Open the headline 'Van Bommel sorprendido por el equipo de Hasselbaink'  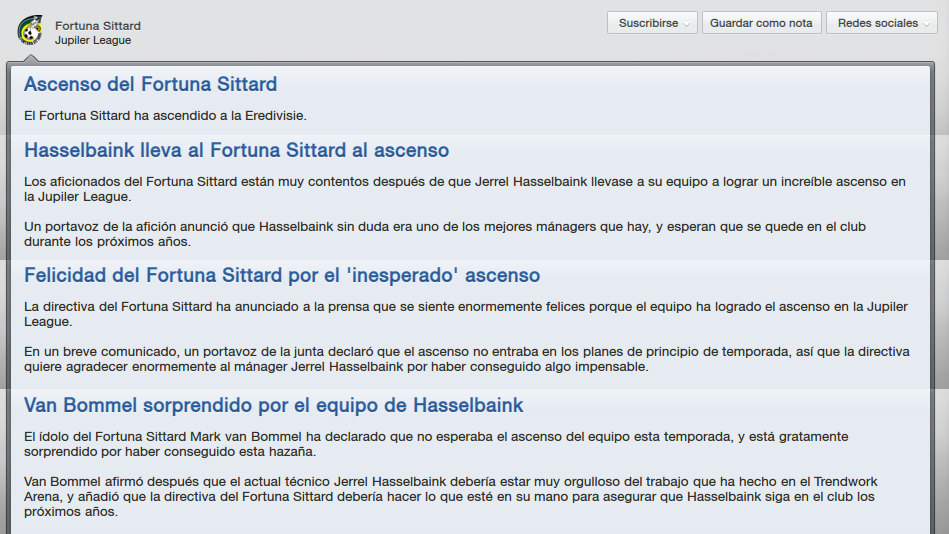pos(274,405)
